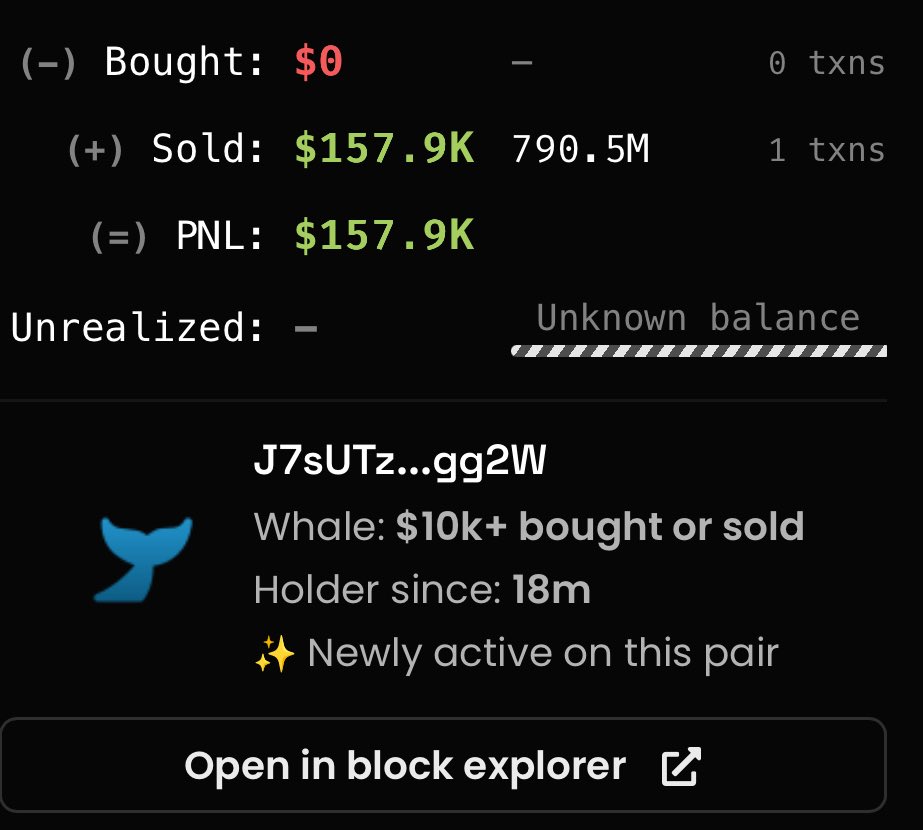Open in block explorer button
This screenshot has width=923, height=830.
443,765
